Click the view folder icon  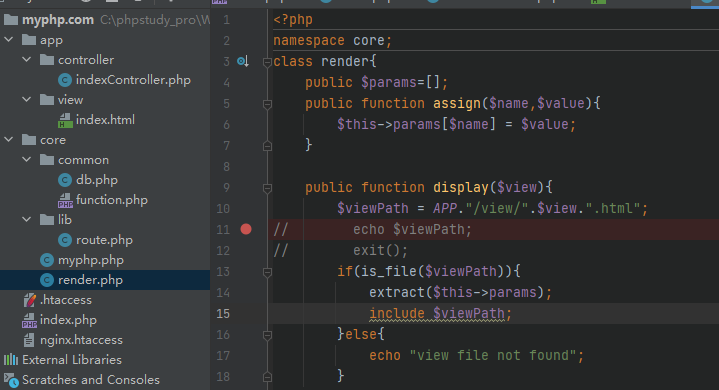47,99
